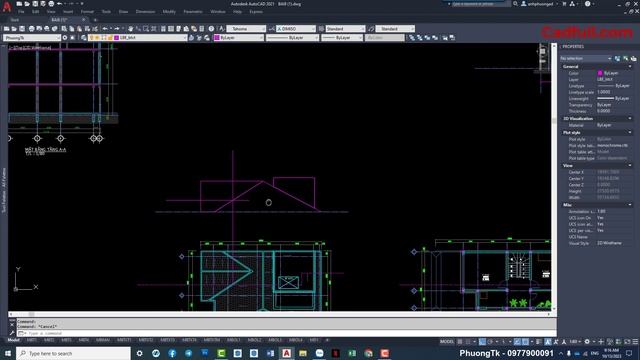This screenshot has height=360, width=640.
Task: Click the Cut icon in Standard toolbar
Action: 64,29
